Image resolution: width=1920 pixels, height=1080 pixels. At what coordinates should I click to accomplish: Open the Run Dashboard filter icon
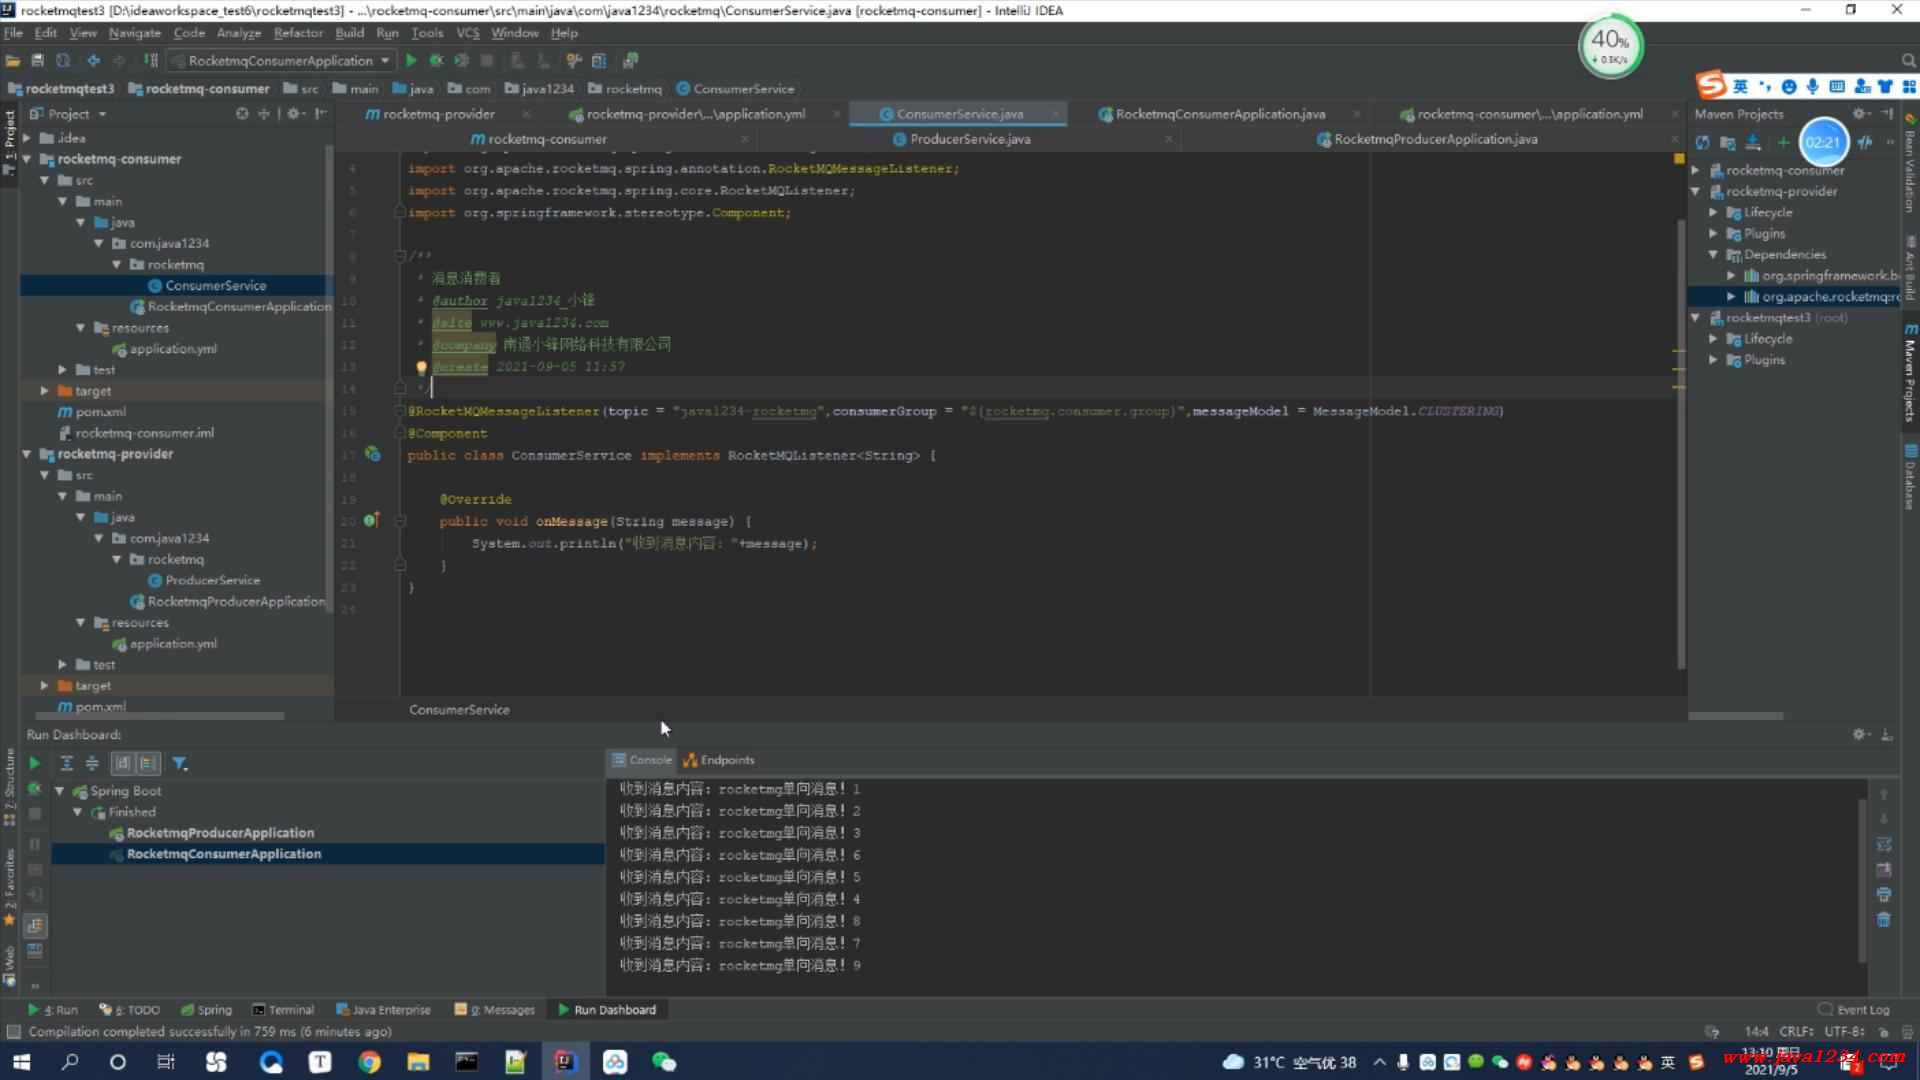click(180, 763)
